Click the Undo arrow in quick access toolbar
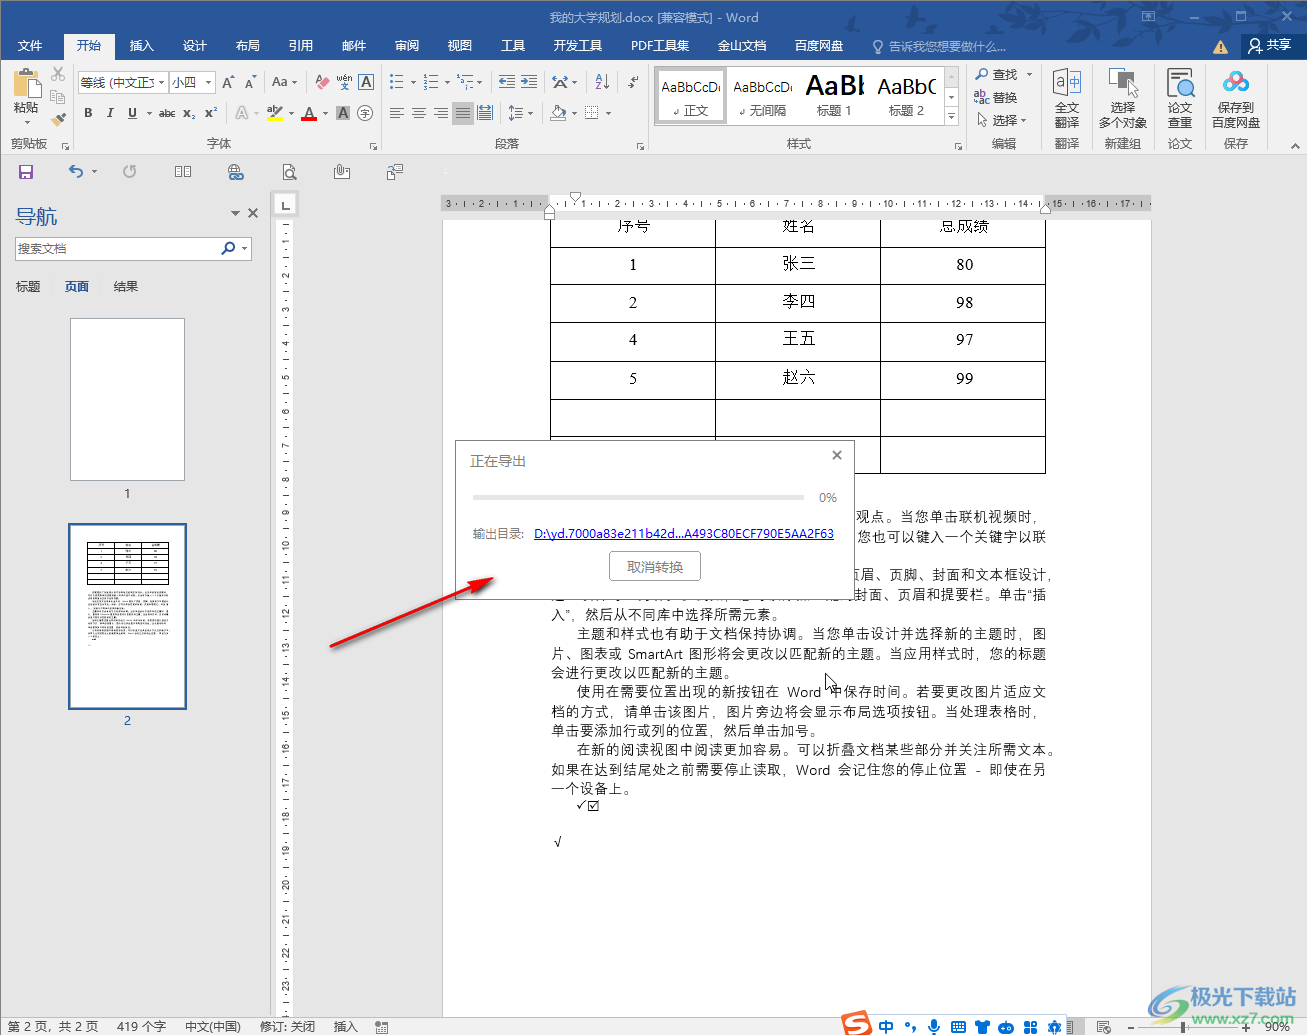The image size is (1307, 1035). click(76, 172)
